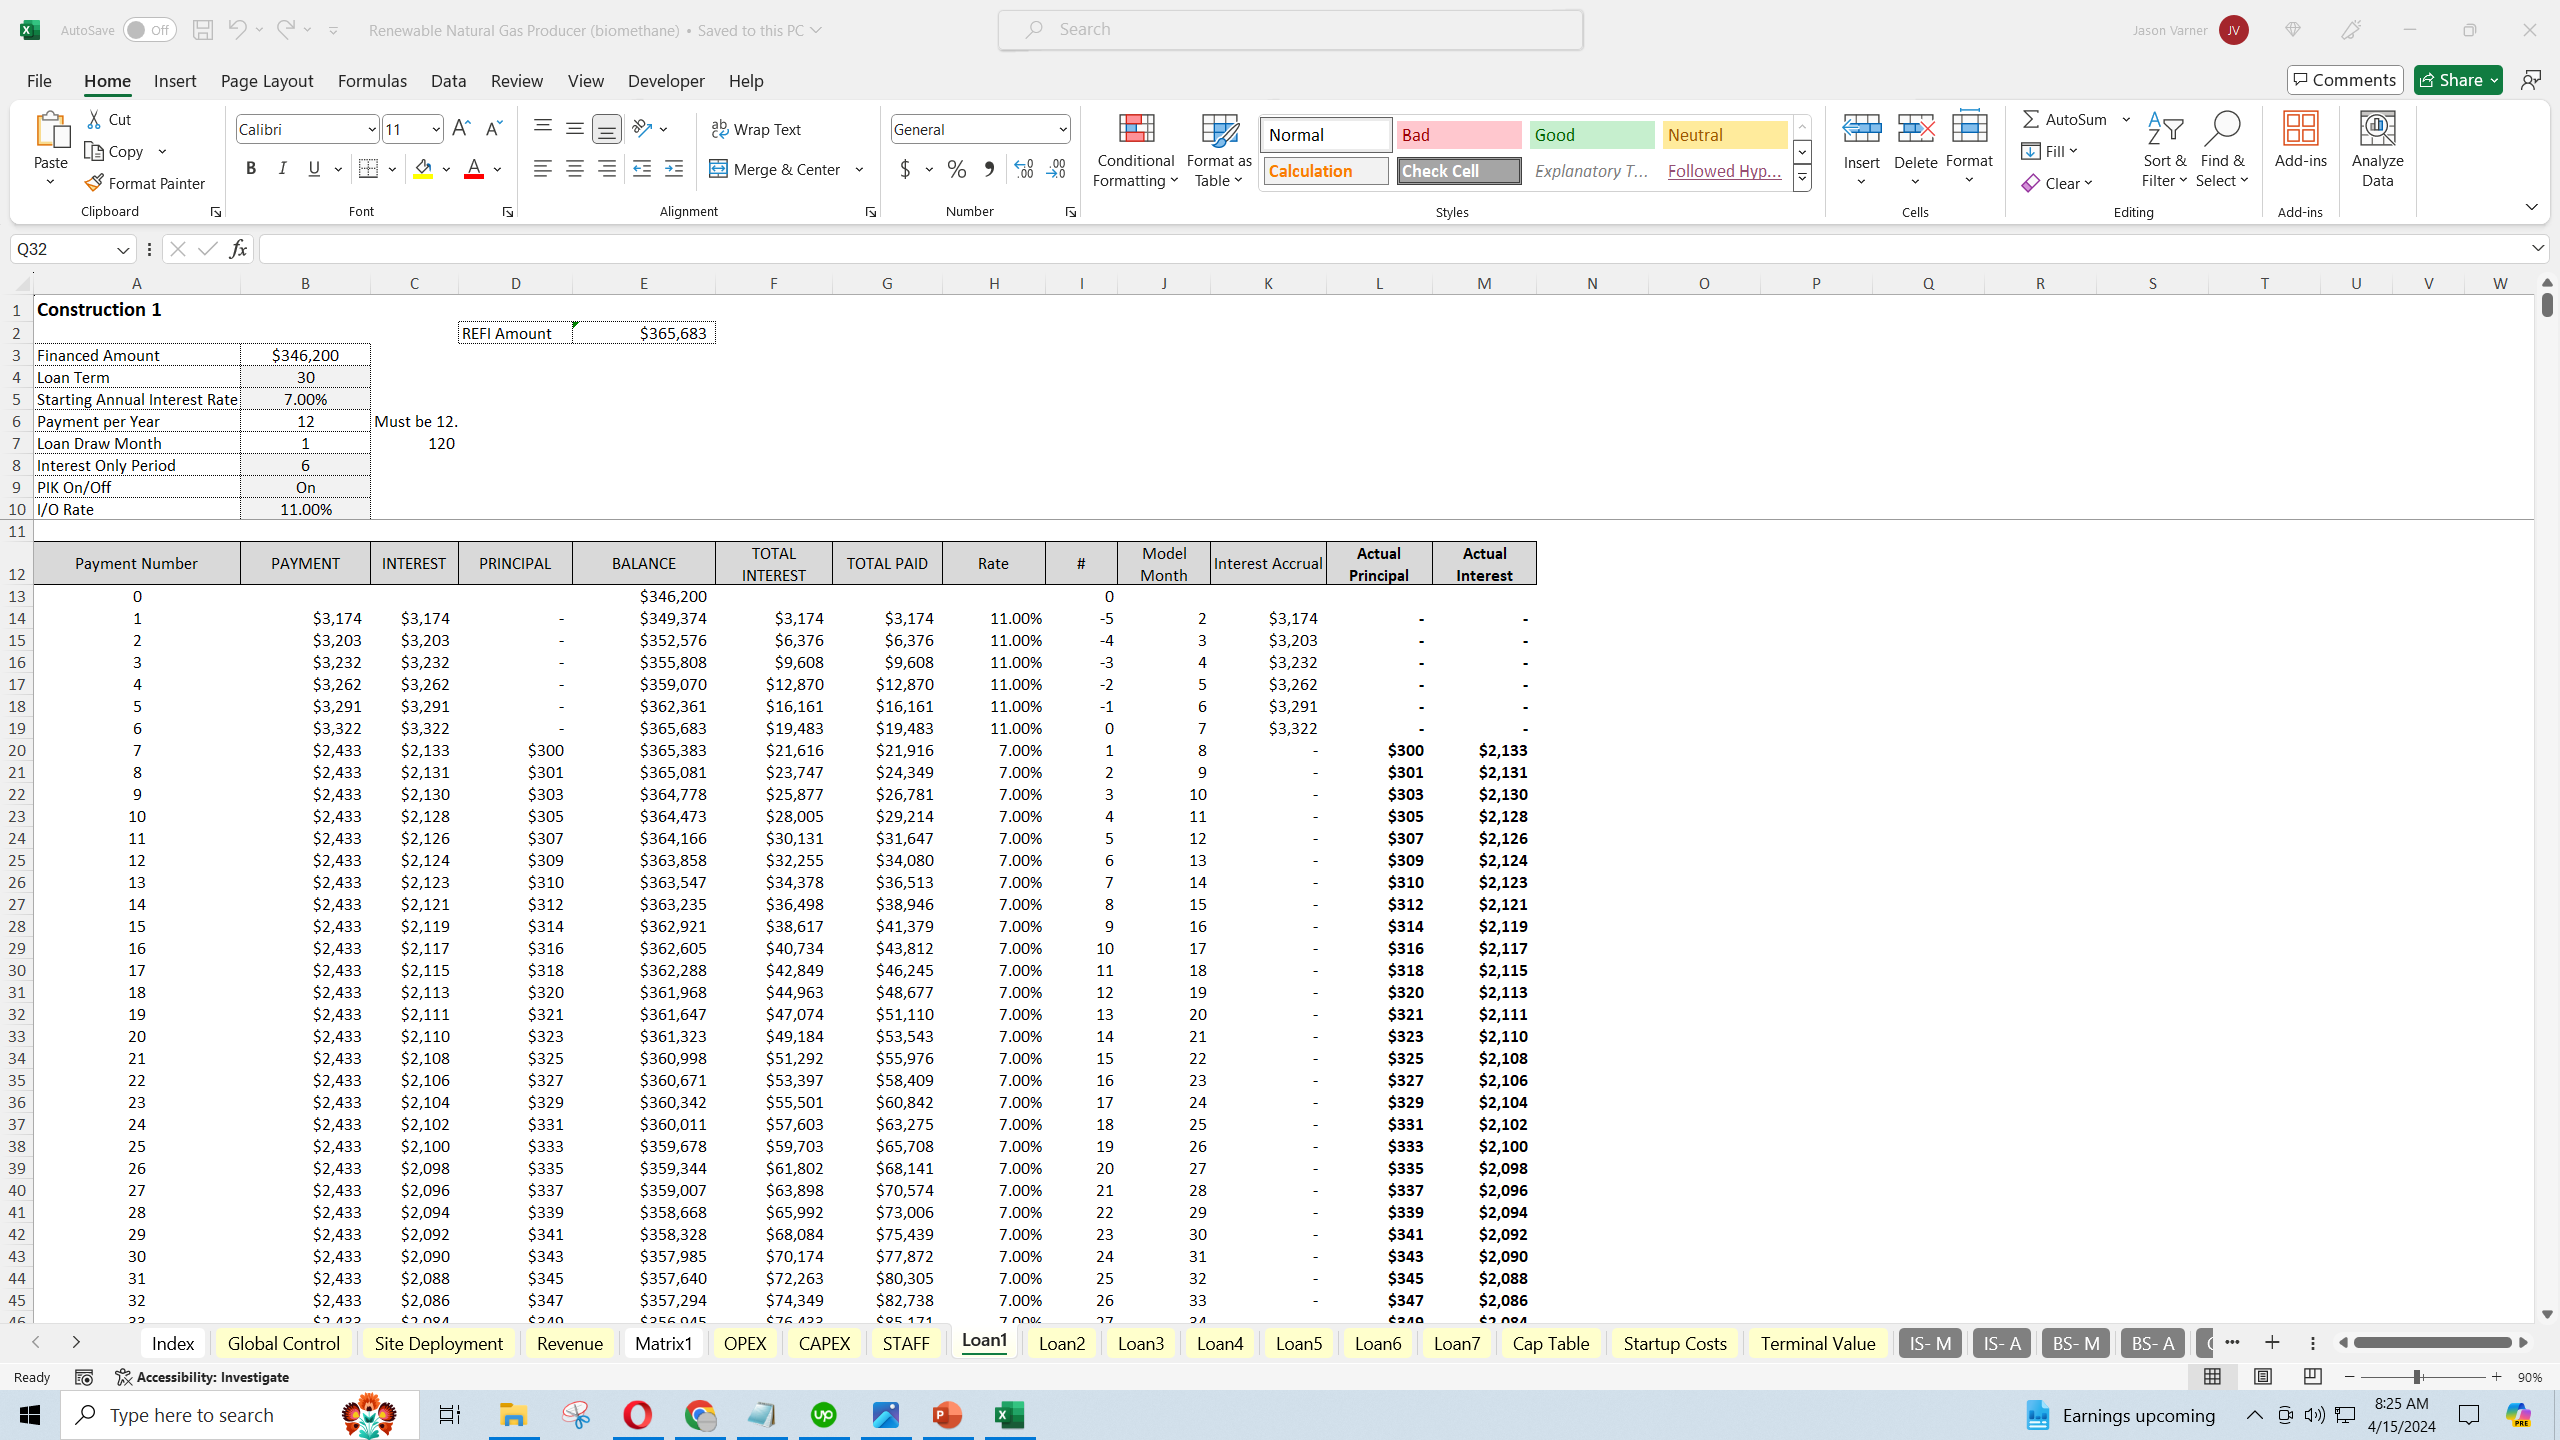Click Decrease Decimal icon
2560x1440 pixels.
(1056, 169)
